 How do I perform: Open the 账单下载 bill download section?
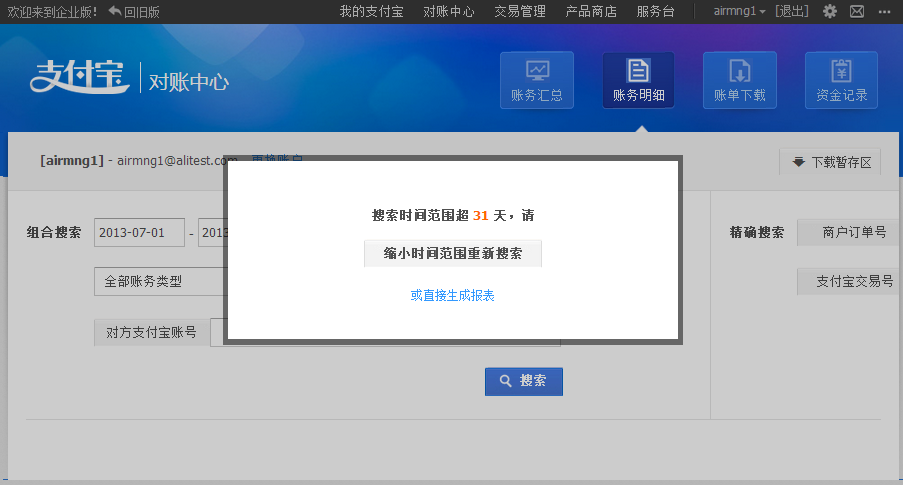(740, 80)
